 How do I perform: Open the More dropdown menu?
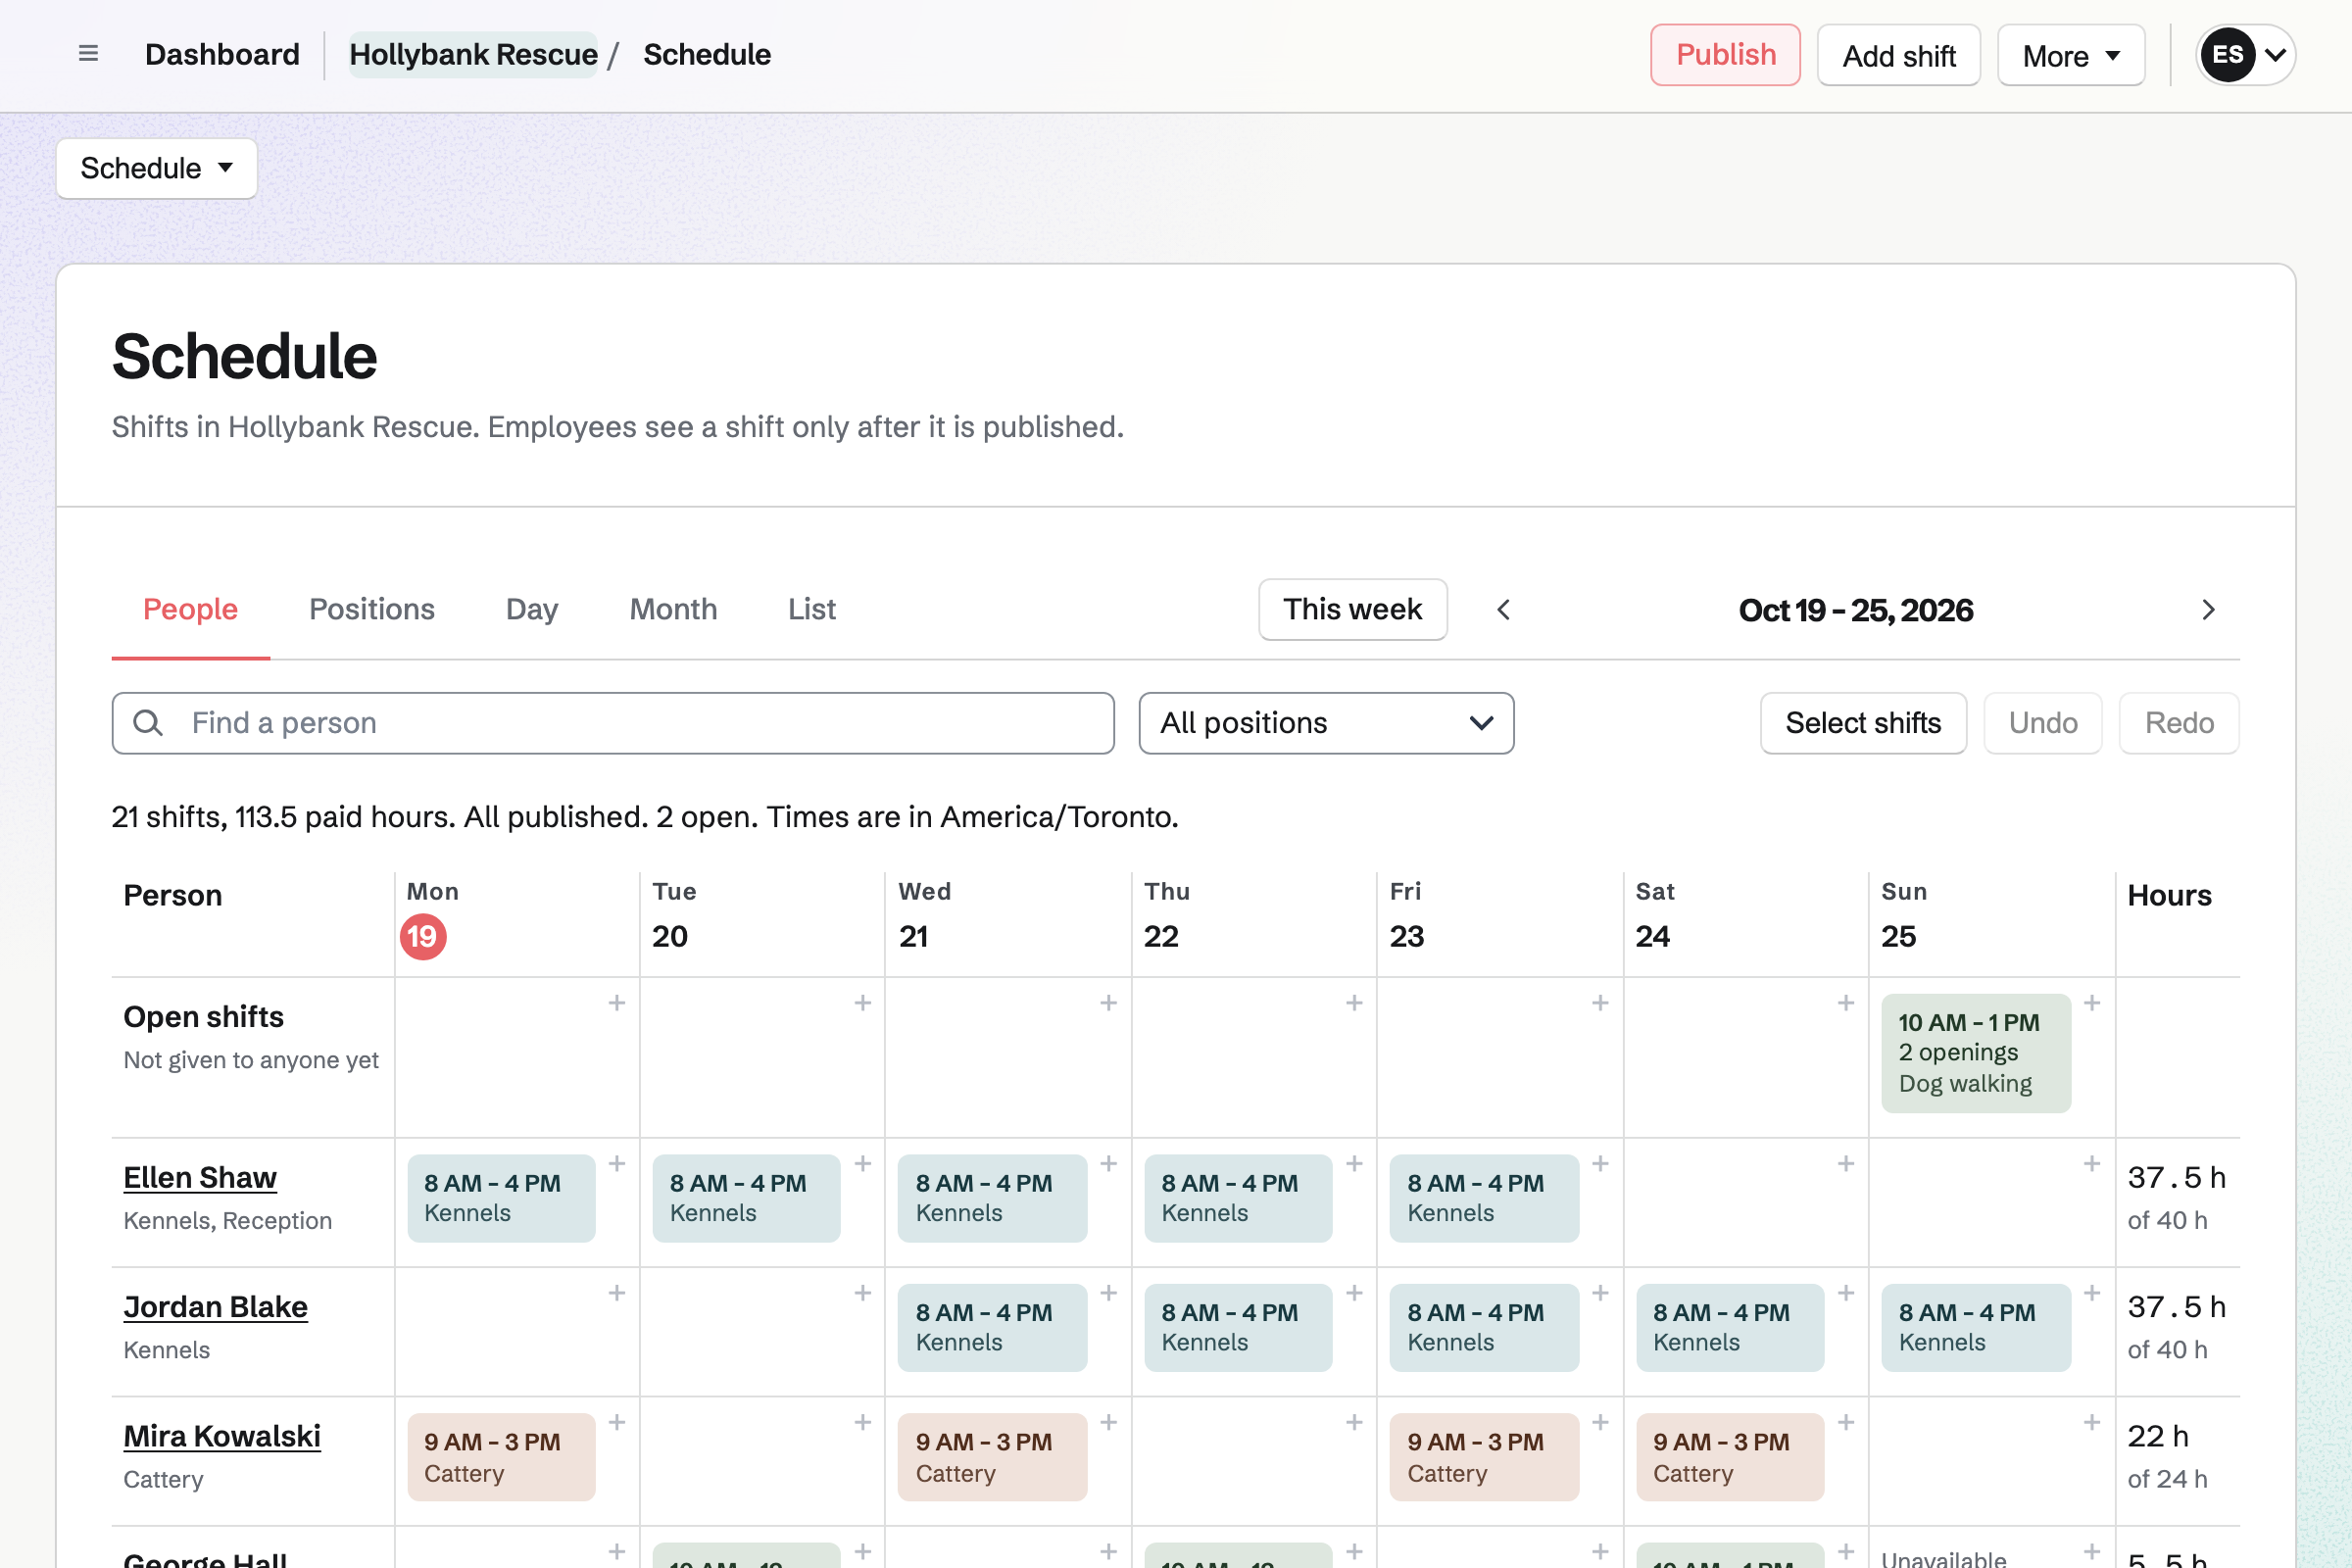(x=2070, y=56)
